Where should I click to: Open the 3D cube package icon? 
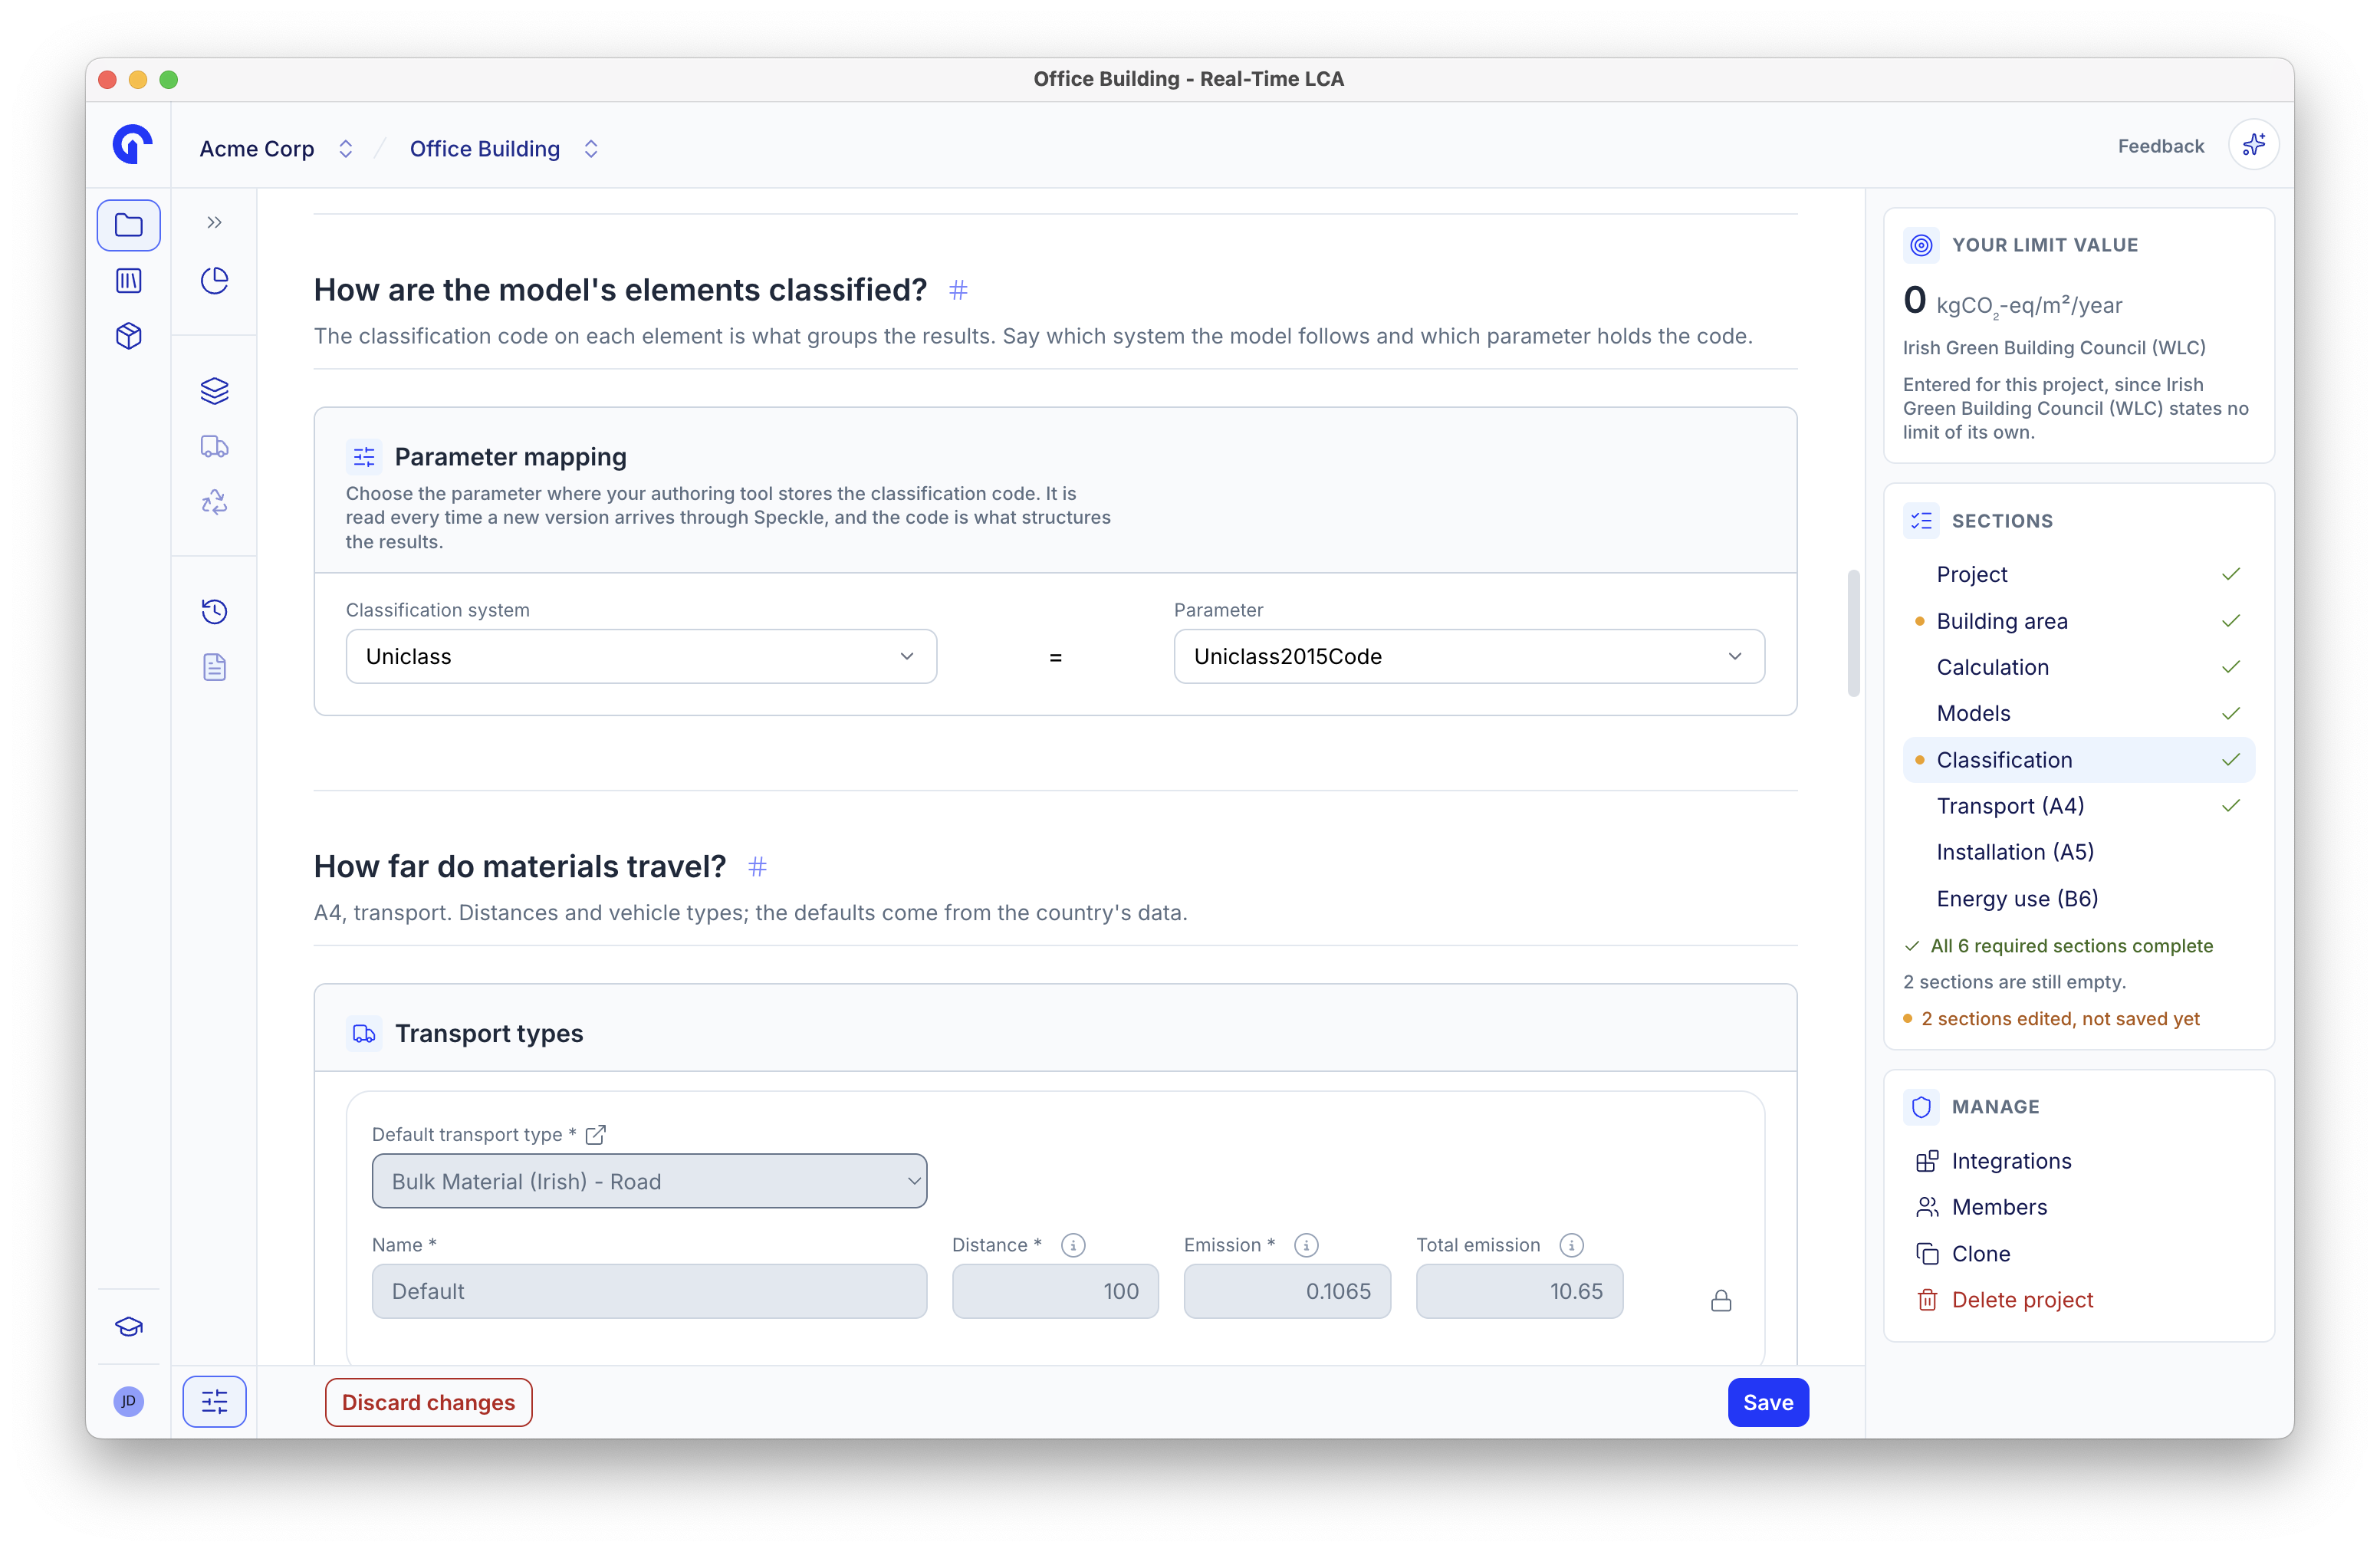point(128,336)
